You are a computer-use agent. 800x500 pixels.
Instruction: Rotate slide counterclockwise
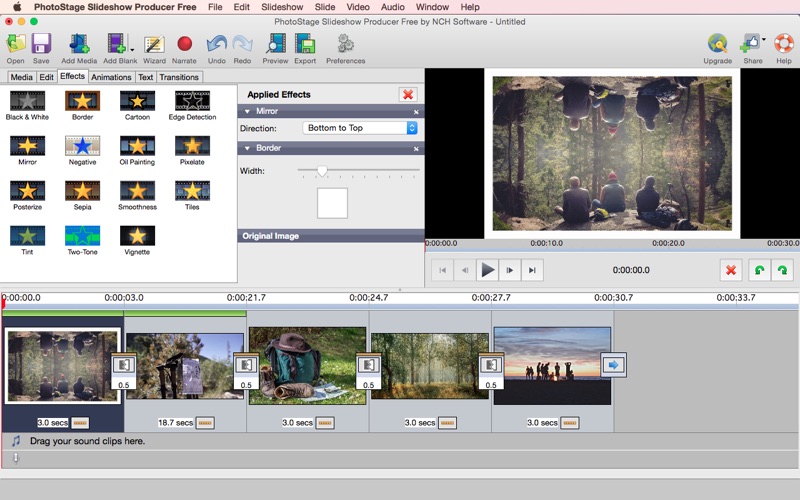pyautogui.click(x=759, y=270)
